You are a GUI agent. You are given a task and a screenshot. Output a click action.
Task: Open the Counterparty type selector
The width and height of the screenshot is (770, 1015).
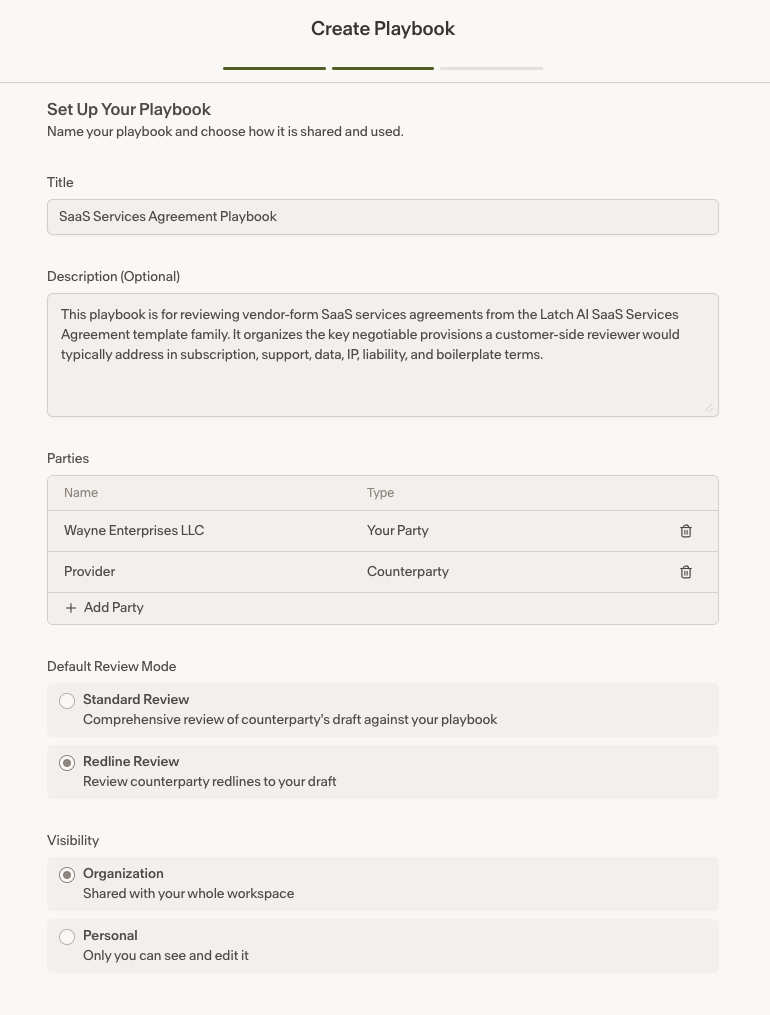pyautogui.click(x=408, y=572)
